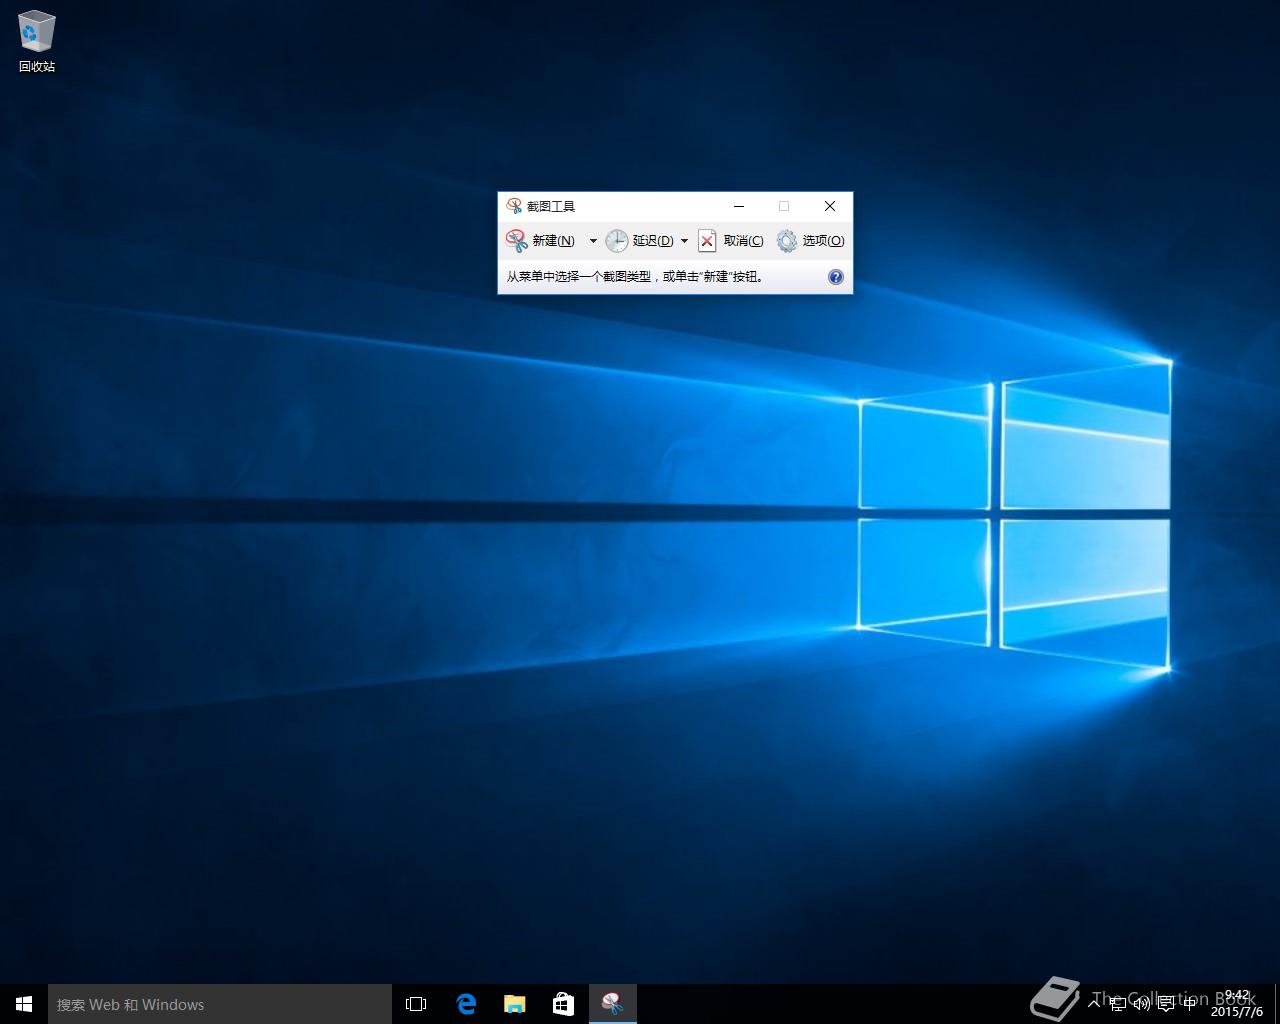
Task: Click the 取消(C) cancel button
Action: 731,240
